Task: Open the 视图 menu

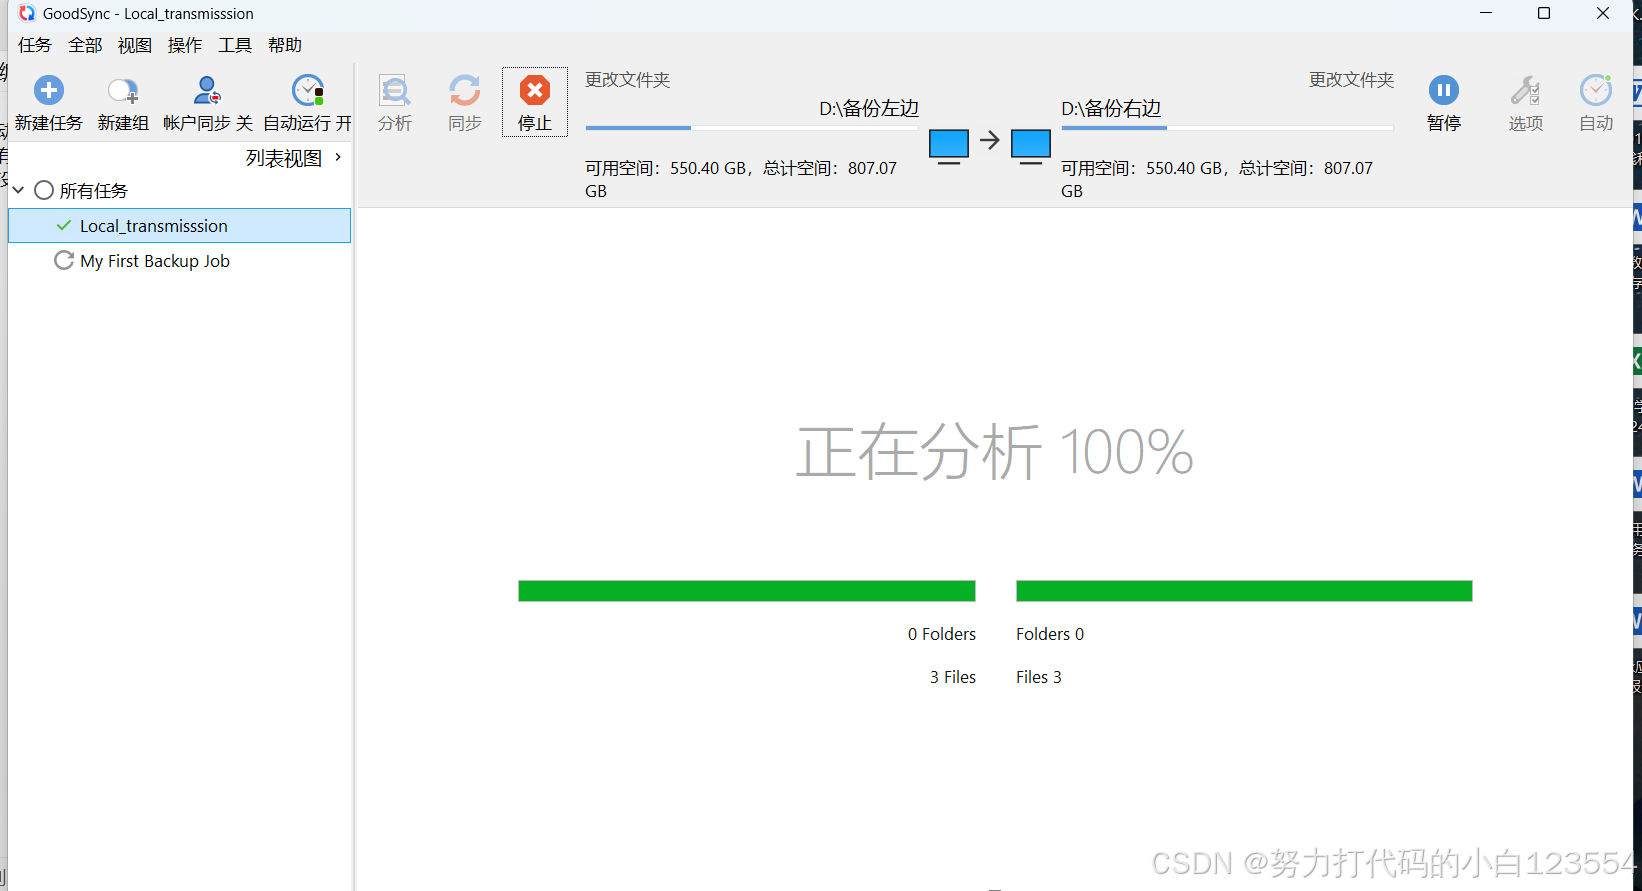Action: (135, 45)
